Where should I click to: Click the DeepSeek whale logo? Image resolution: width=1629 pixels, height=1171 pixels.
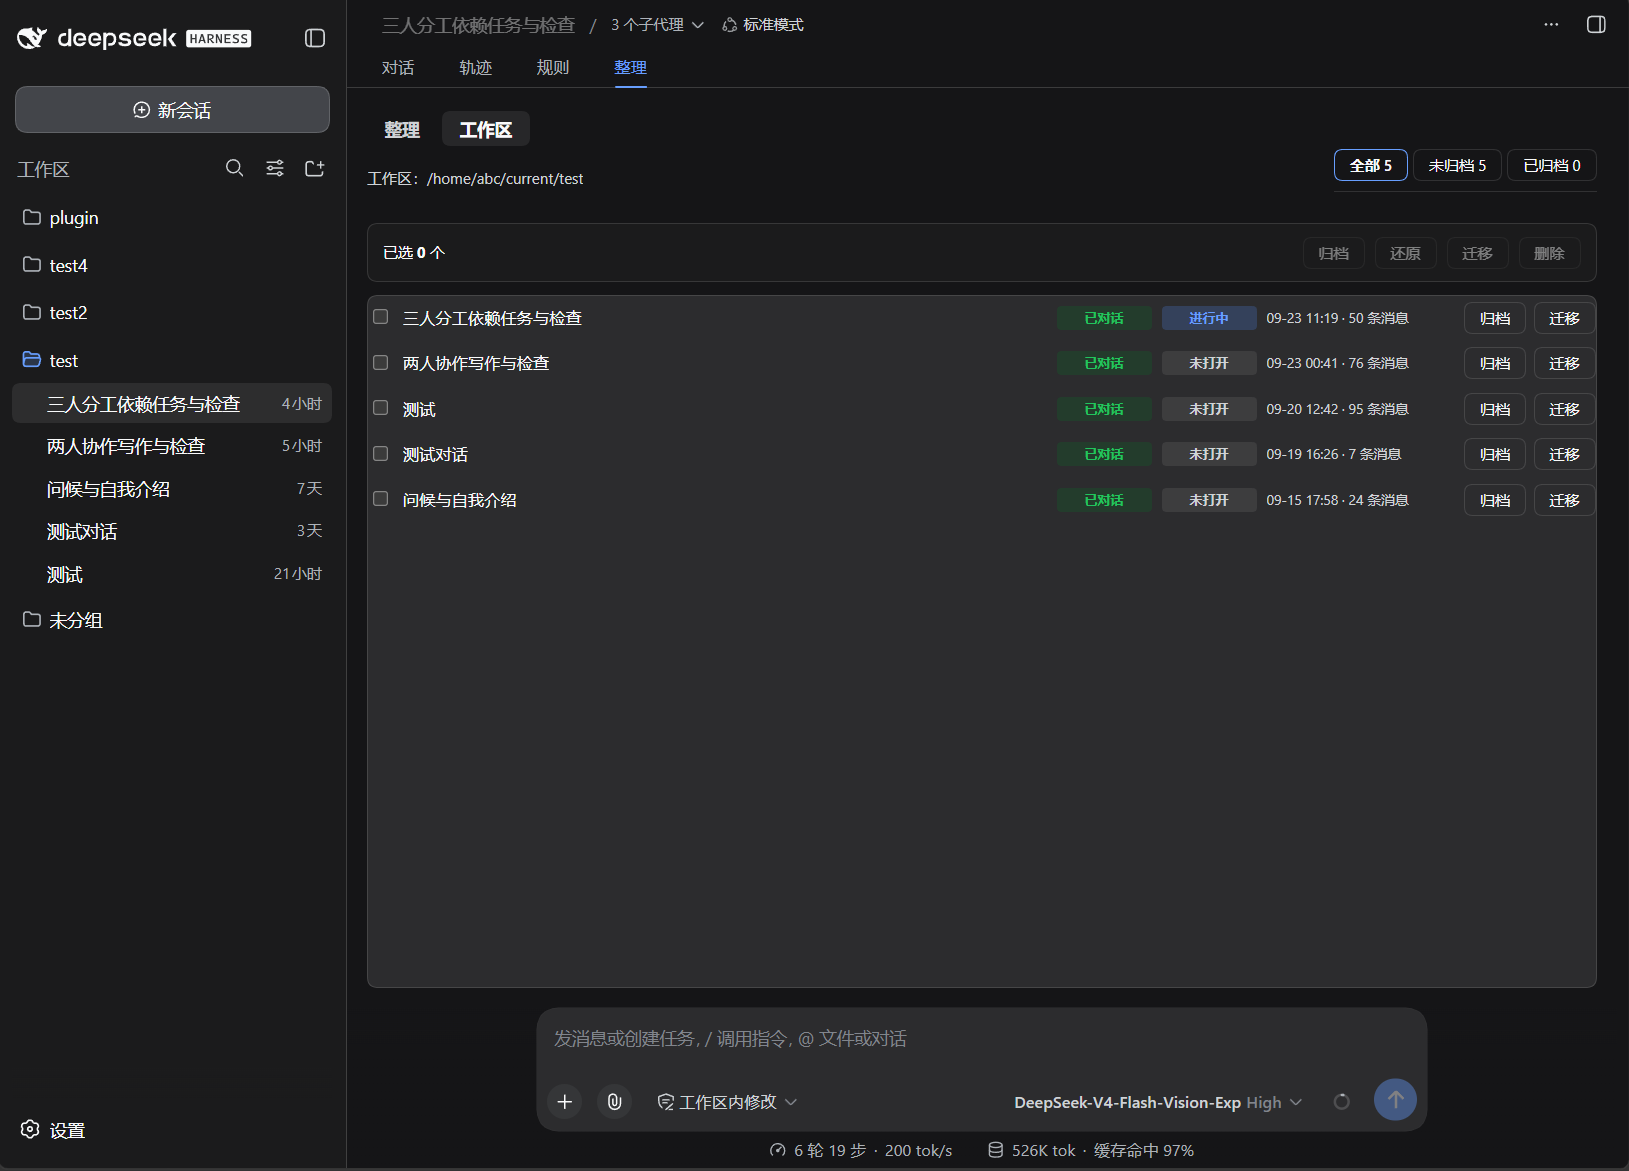coord(32,38)
